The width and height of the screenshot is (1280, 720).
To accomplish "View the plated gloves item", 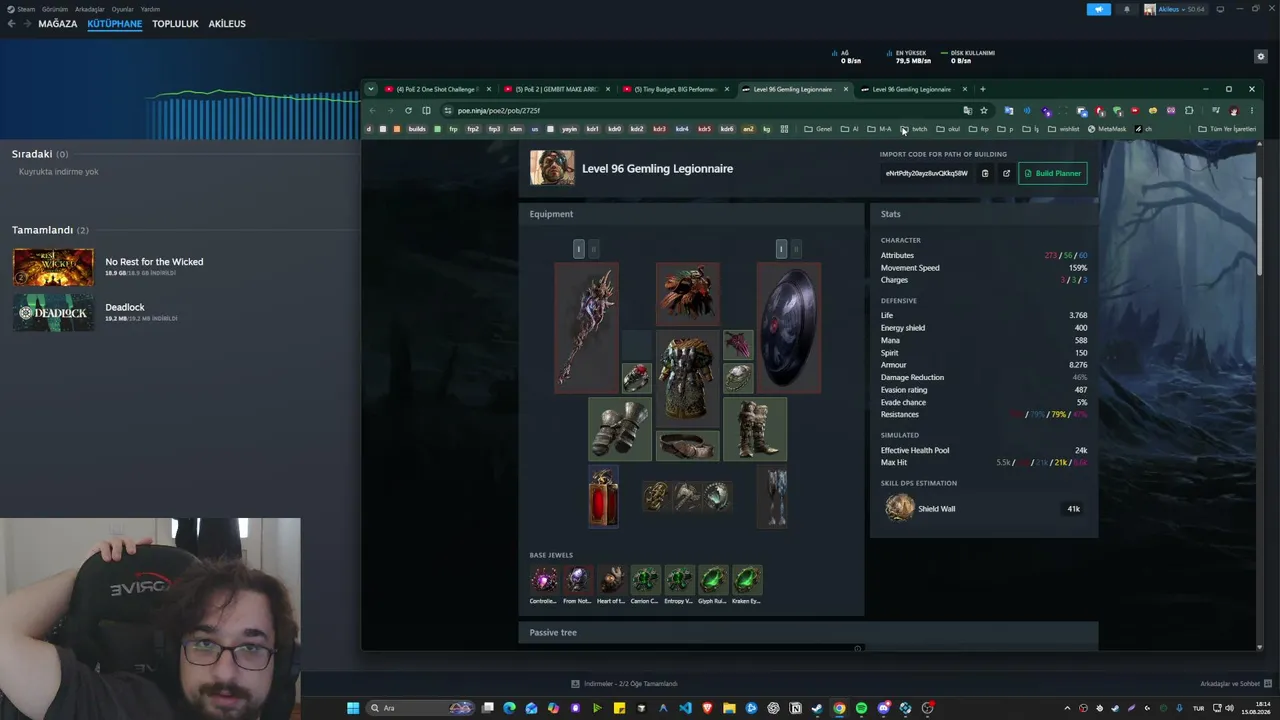I will coord(620,429).
